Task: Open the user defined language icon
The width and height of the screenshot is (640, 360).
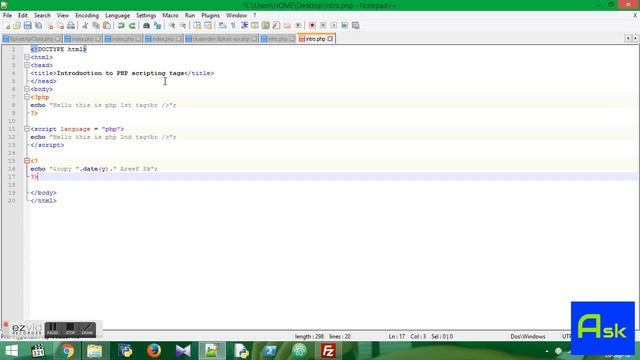Action: point(255,26)
